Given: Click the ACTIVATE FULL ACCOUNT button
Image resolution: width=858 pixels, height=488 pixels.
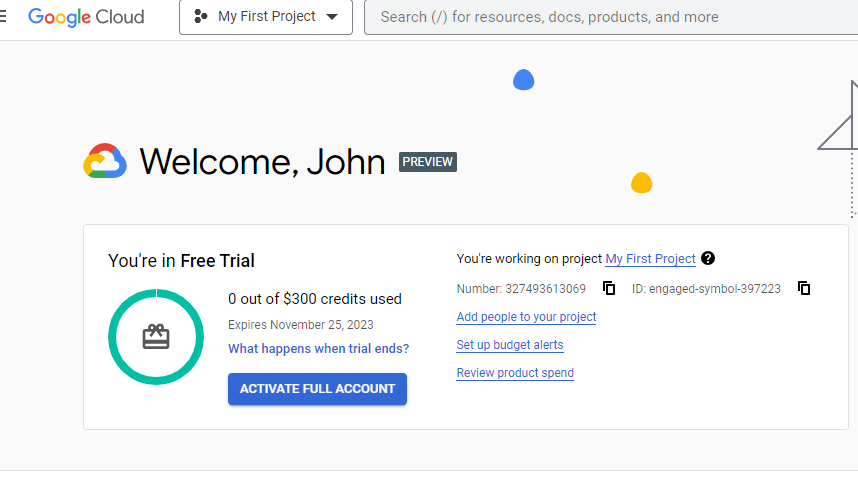Looking at the screenshot, I should [317, 389].
